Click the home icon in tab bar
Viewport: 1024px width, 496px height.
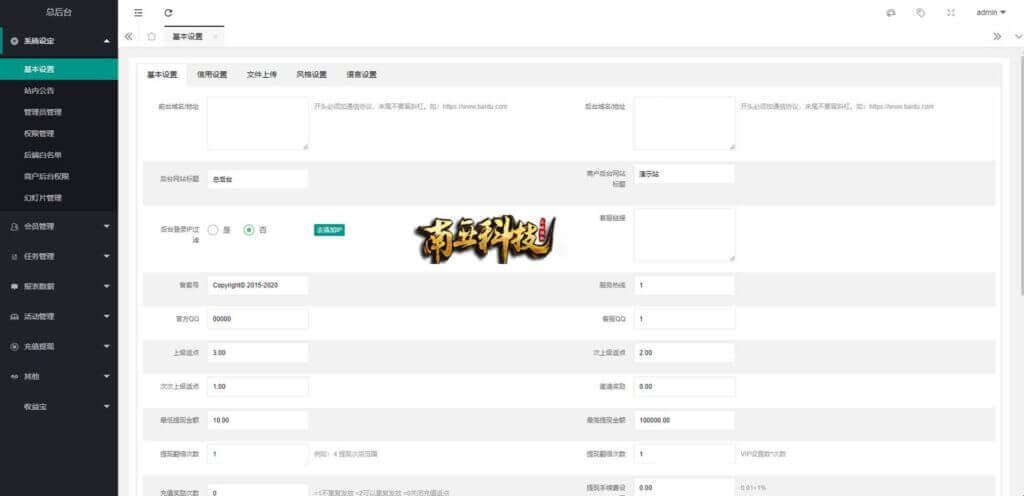pyautogui.click(x=151, y=36)
